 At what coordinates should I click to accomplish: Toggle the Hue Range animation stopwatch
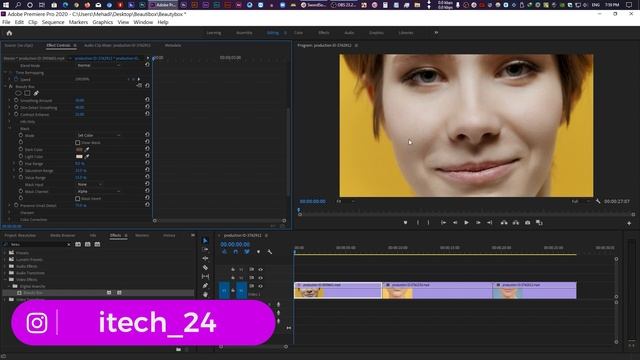click(x=20, y=163)
